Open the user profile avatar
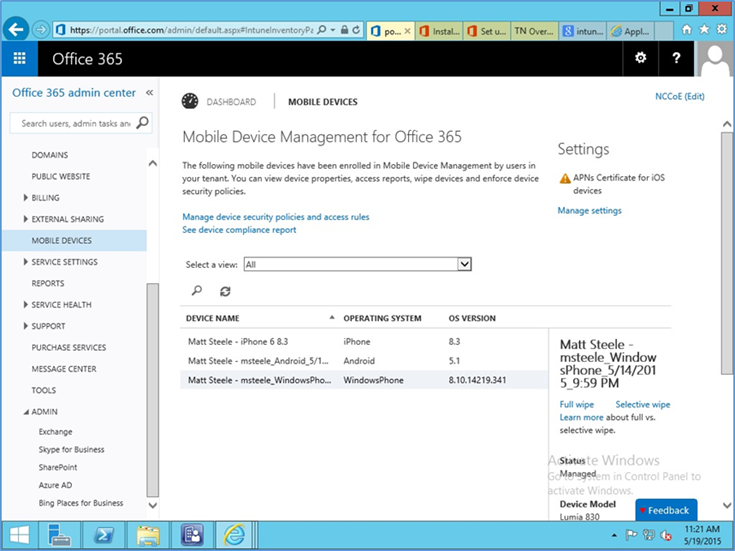This screenshot has width=735, height=551. pos(716,60)
